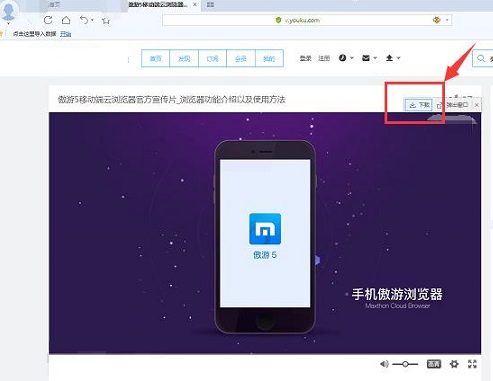Go to the browser home page icon
The width and height of the screenshot is (493, 381).
pyautogui.click(x=66, y=20)
